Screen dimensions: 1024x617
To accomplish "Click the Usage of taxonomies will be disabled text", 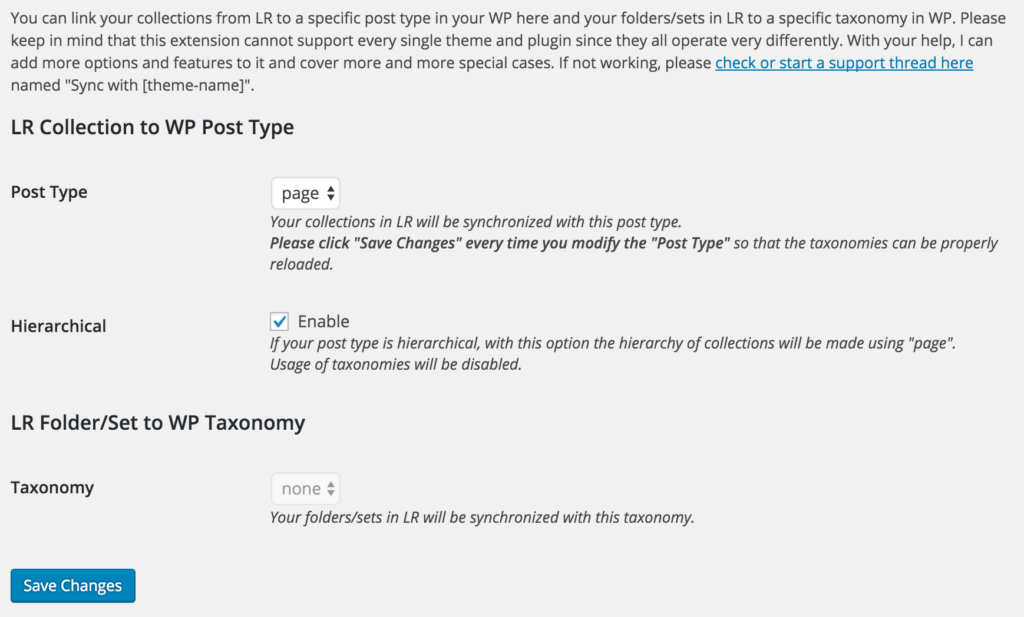I will point(395,365).
